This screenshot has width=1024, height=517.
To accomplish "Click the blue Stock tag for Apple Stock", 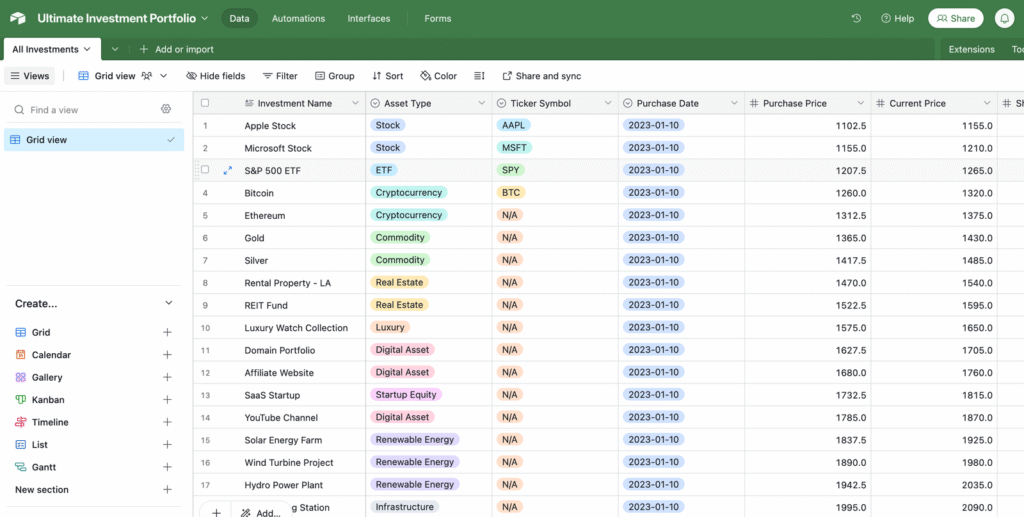I will click(x=387, y=125).
